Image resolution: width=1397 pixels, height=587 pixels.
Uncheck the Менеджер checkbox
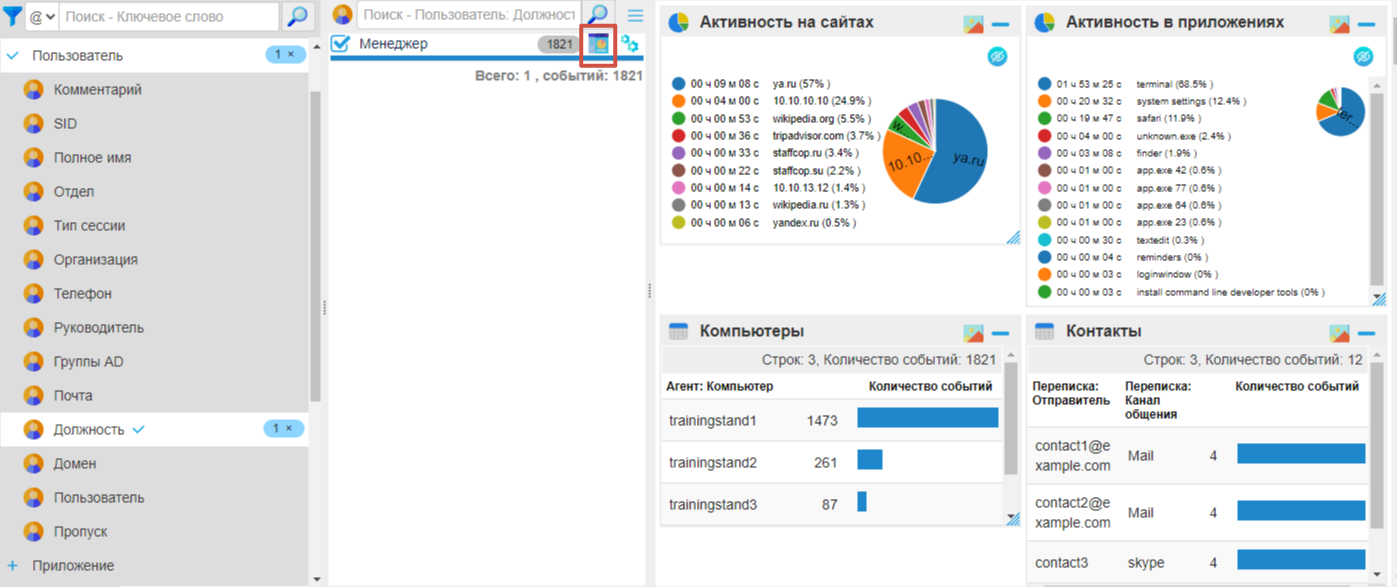pyautogui.click(x=340, y=44)
